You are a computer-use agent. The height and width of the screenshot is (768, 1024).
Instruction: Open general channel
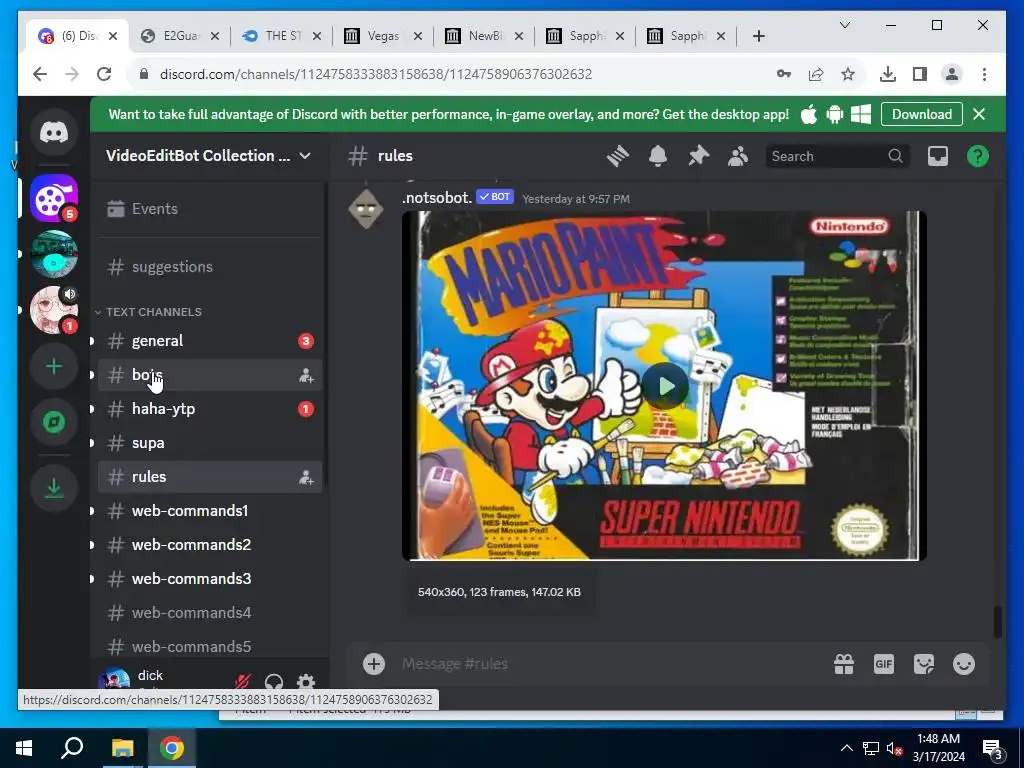pos(209,341)
